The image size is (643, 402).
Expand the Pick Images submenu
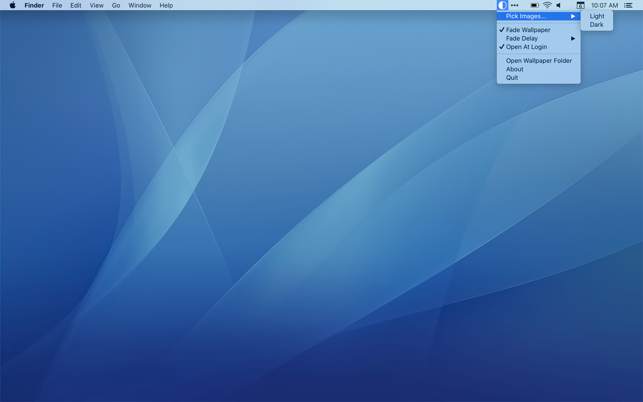pos(538,16)
